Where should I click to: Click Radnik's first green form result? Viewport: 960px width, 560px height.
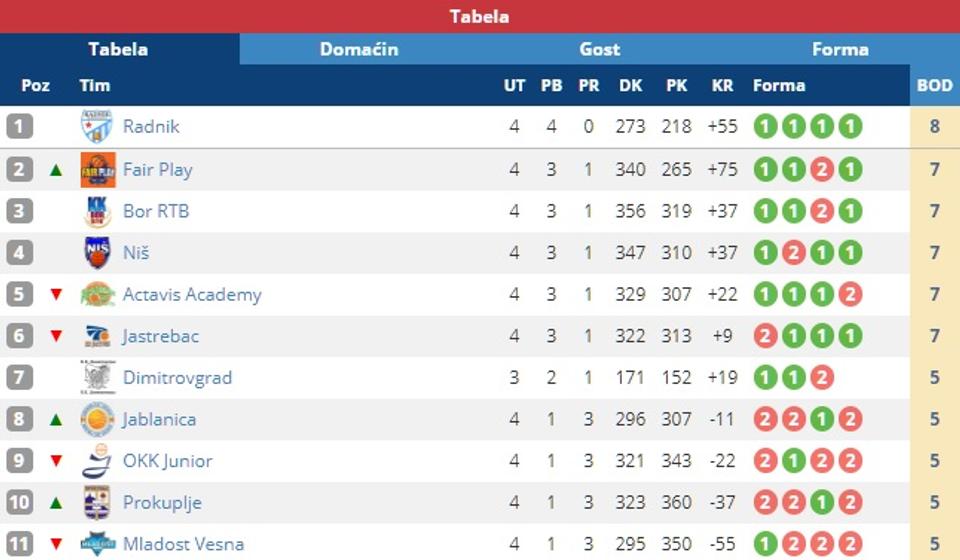pos(765,127)
